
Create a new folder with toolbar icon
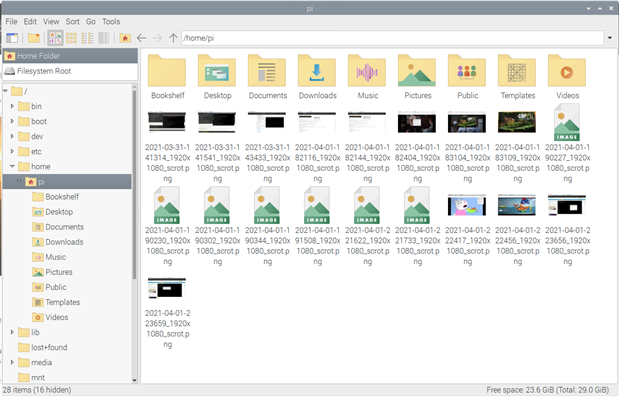[x=34, y=38]
